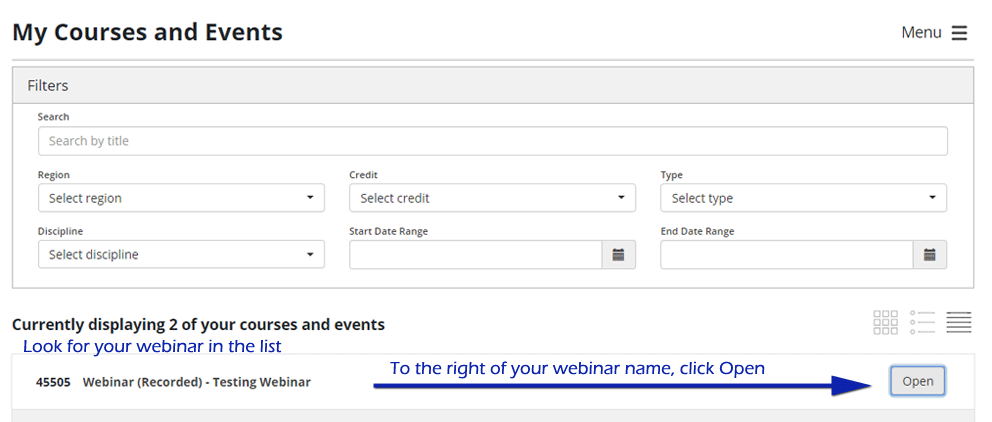Expand the Select region dropdown
992x422 pixels.
[181, 198]
